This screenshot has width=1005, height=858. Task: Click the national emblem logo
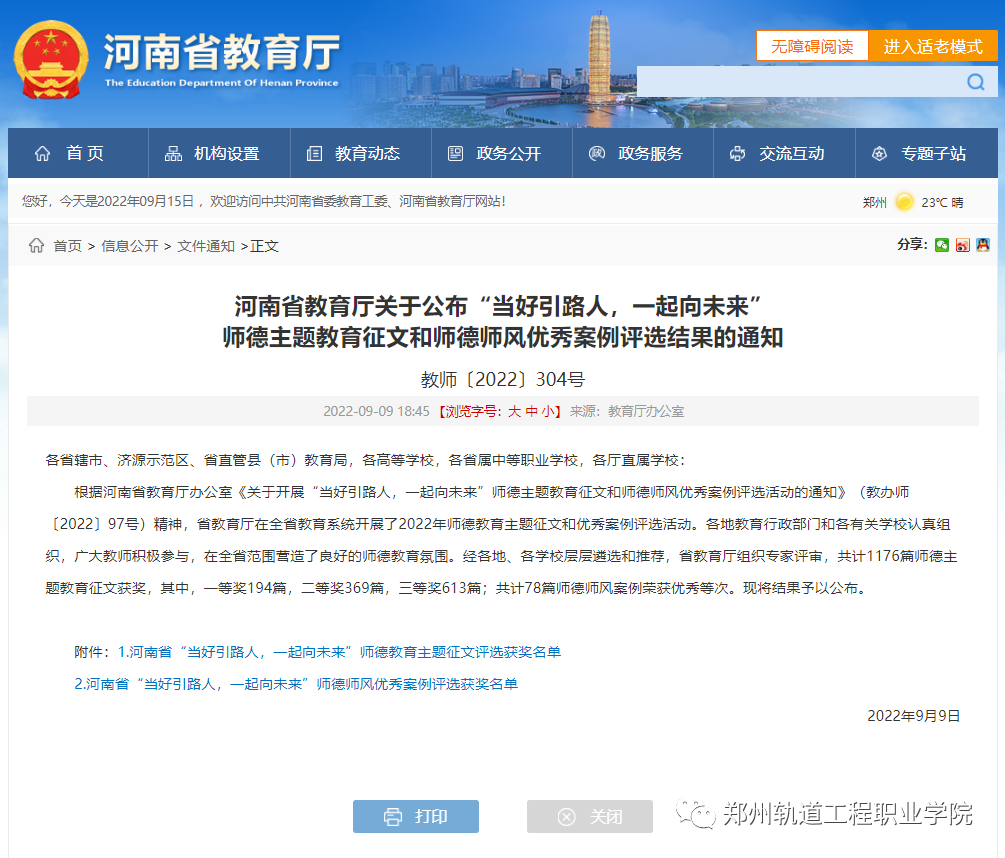(x=51, y=60)
